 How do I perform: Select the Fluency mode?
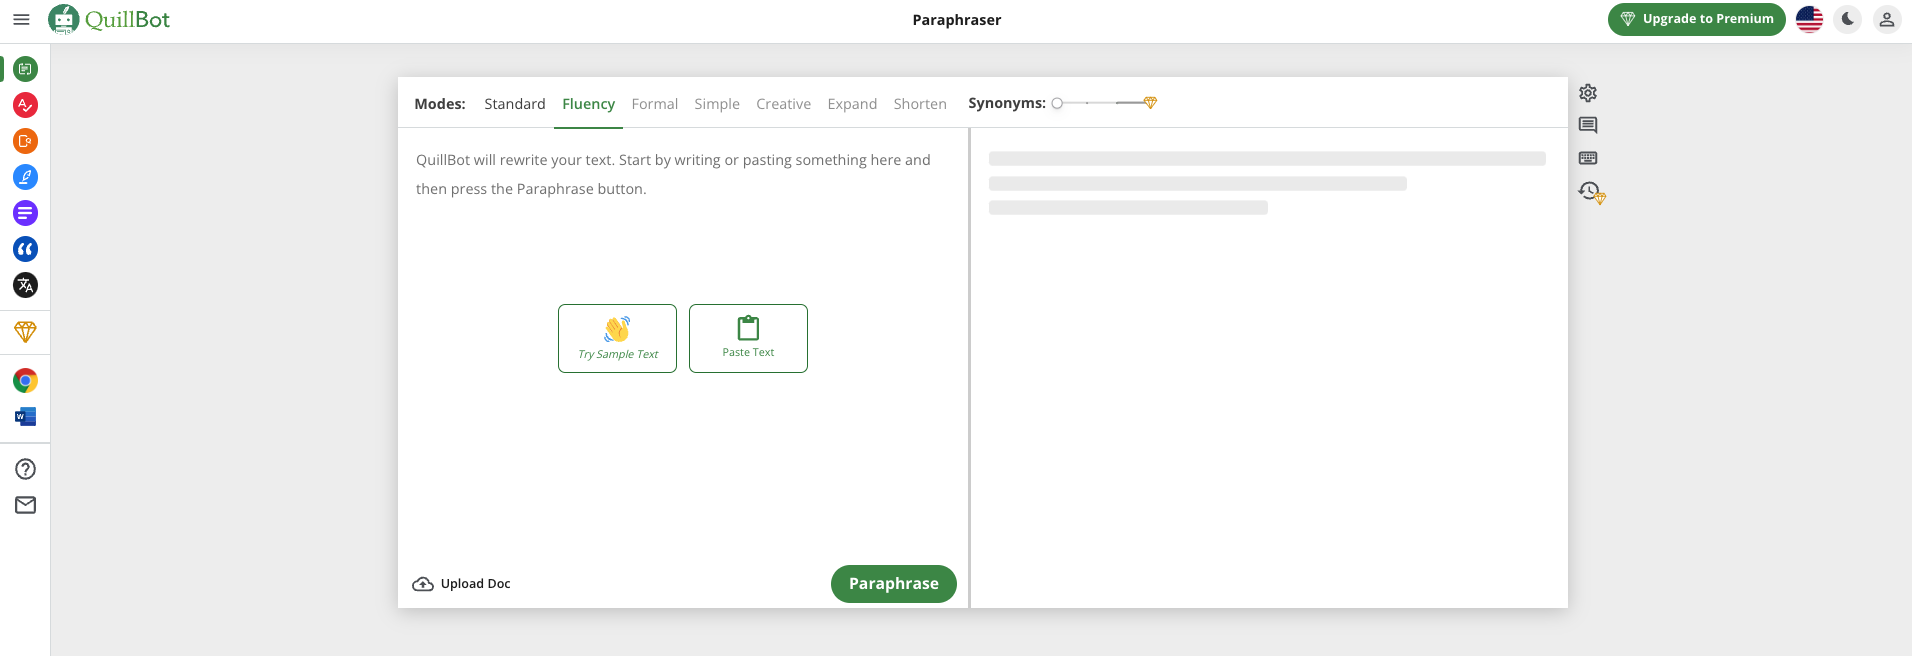click(x=588, y=104)
